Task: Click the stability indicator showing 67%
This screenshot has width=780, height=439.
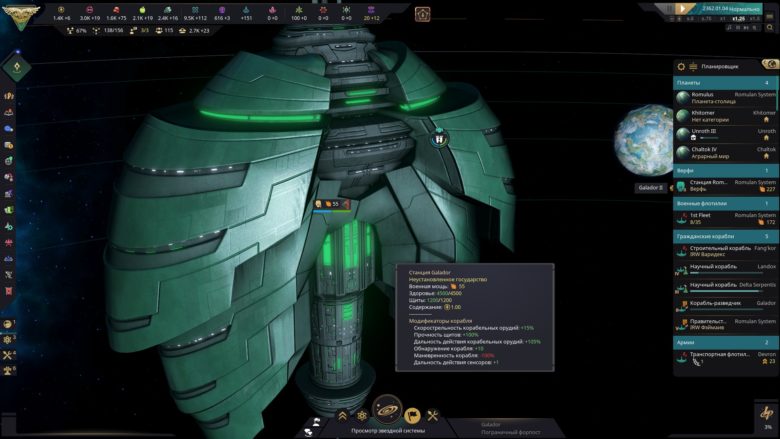Action: click(77, 31)
